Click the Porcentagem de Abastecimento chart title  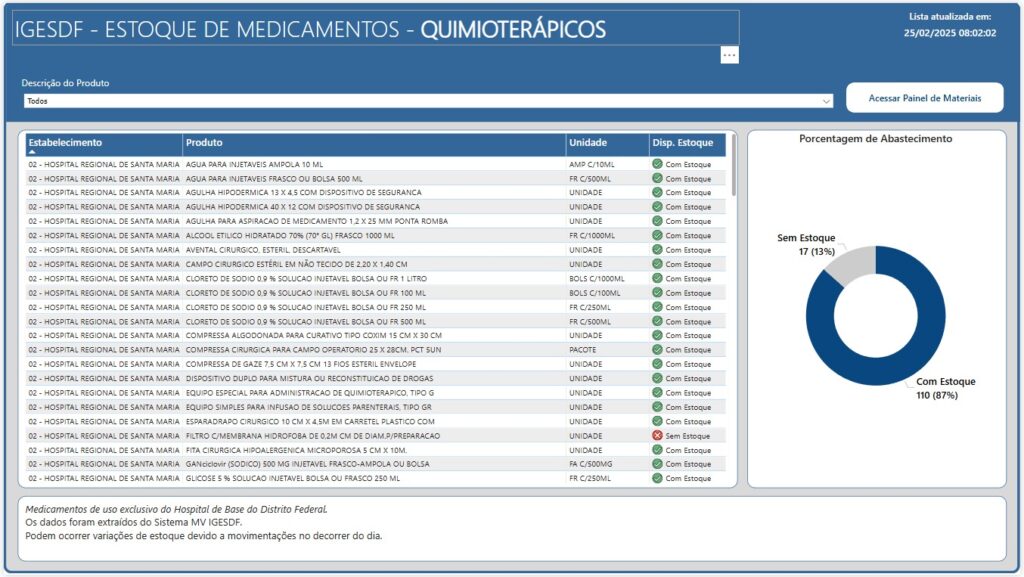point(876,138)
